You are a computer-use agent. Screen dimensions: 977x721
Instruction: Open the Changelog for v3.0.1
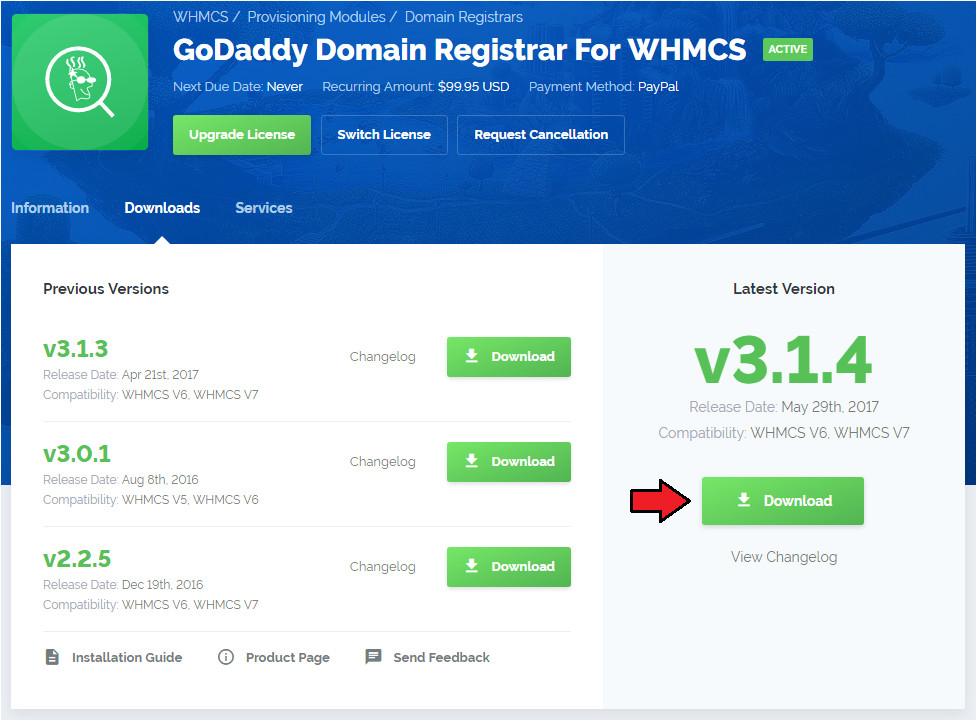(382, 462)
